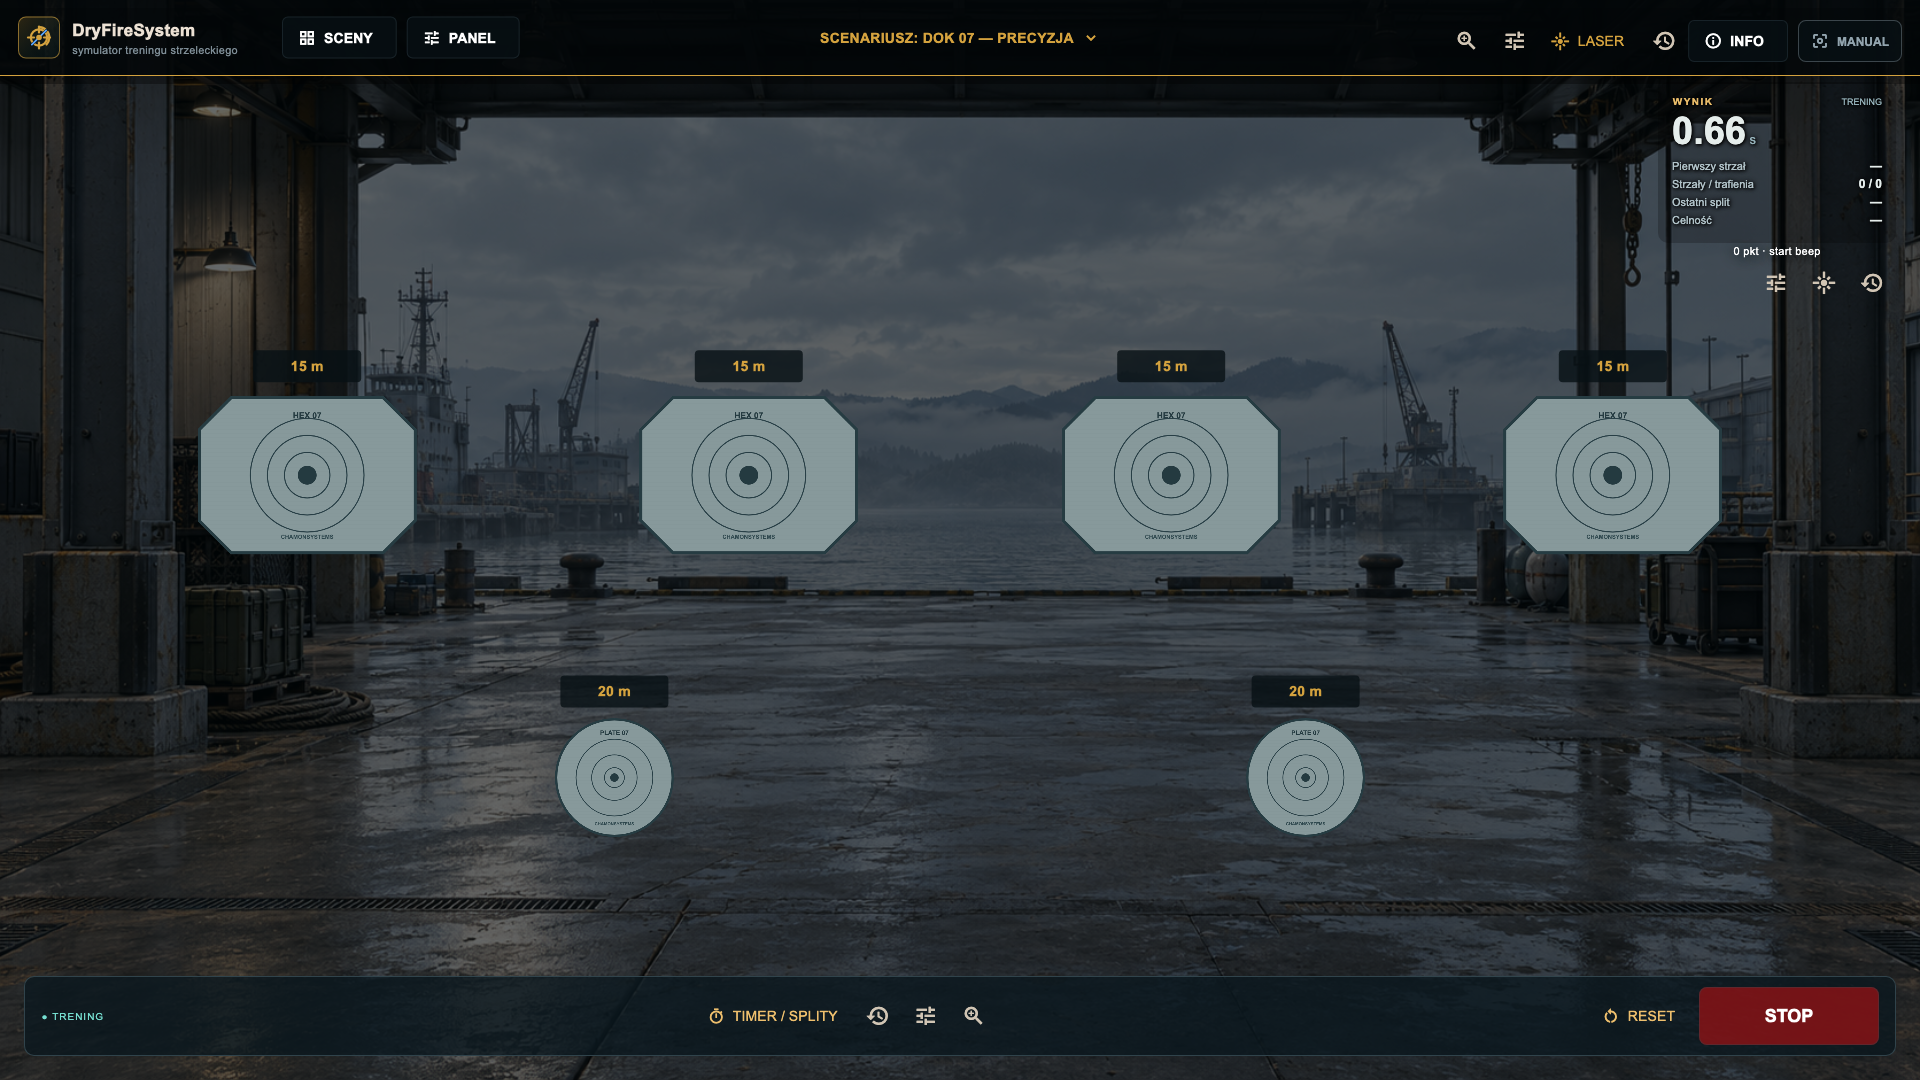Click the 15 m label of leftmost target
Viewport: 1920px width, 1080px height.
pyautogui.click(x=307, y=366)
